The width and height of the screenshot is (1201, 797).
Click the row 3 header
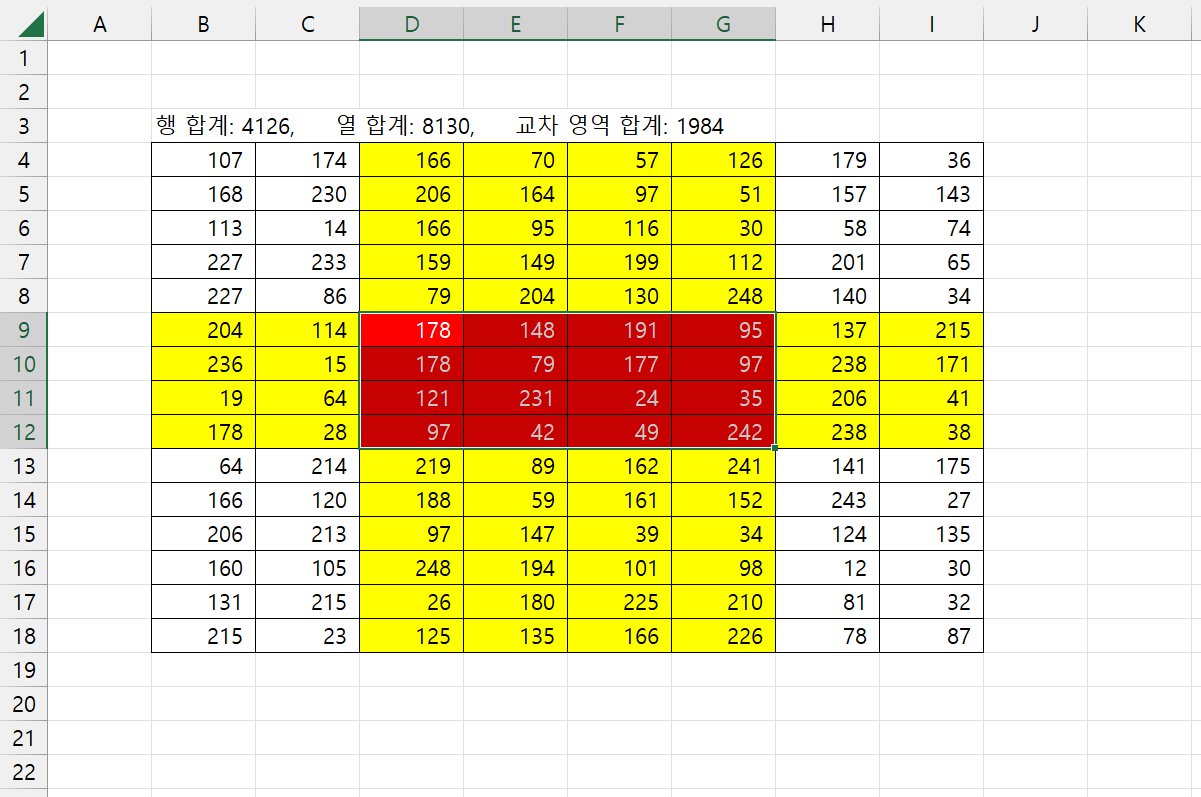pyautogui.click(x=24, y=126)
